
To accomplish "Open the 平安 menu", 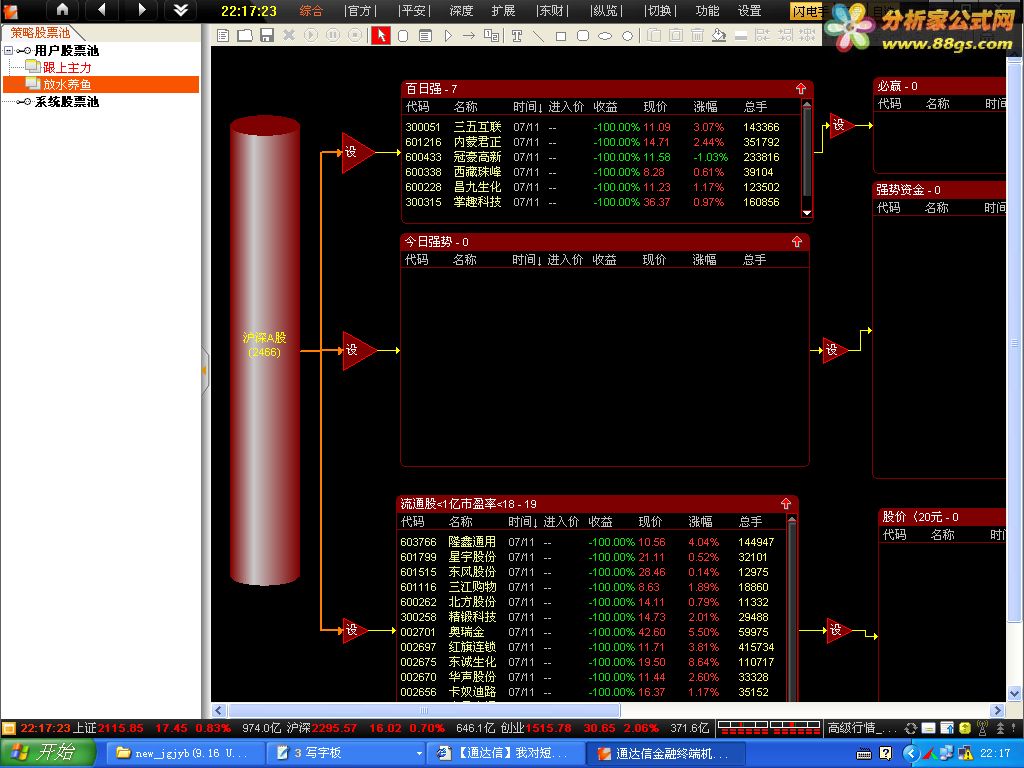I will [413, 10].
